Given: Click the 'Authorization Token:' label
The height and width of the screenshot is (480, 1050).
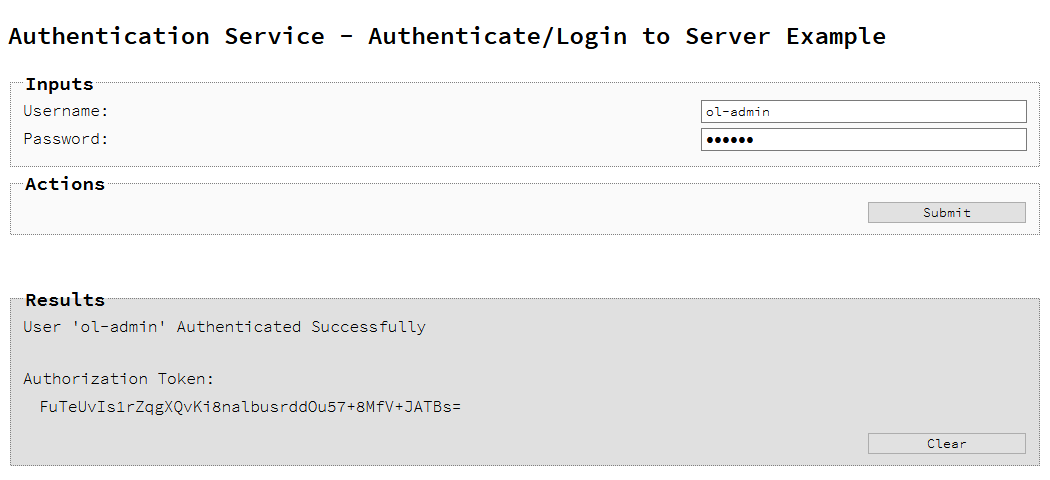Looking at the screenshot, I should pyautogui.click(x=119, y=379).
